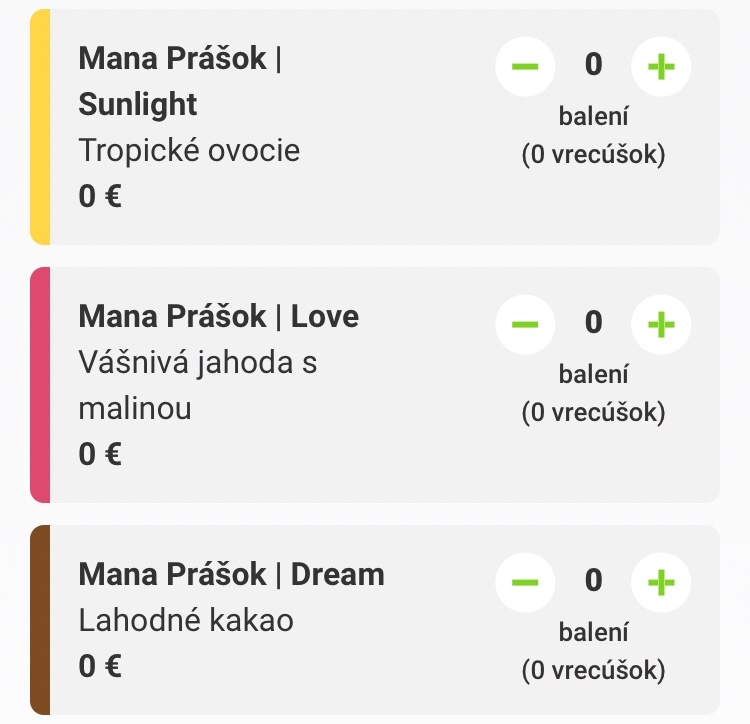
Task: Add one Mana Prášok Love package
Action: click(x=661, y=324)
